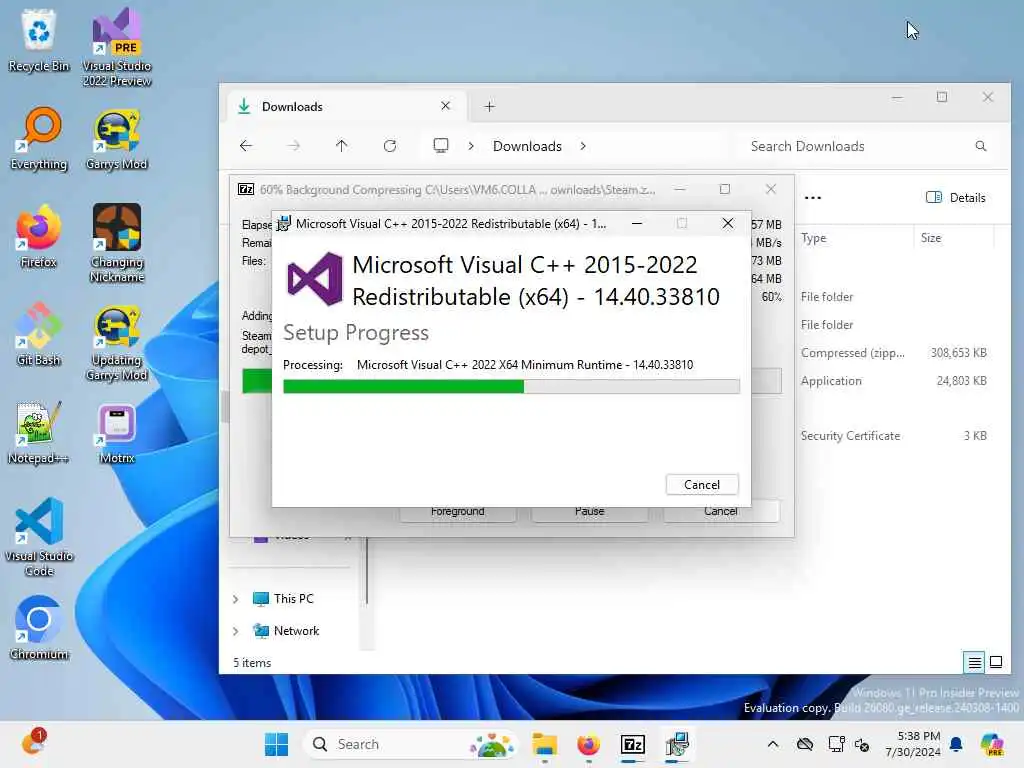The height and width of the screenshot is (768, 1024).
Task: Switch to 7-Zip on the taskbar
Action: pos(633,744)
